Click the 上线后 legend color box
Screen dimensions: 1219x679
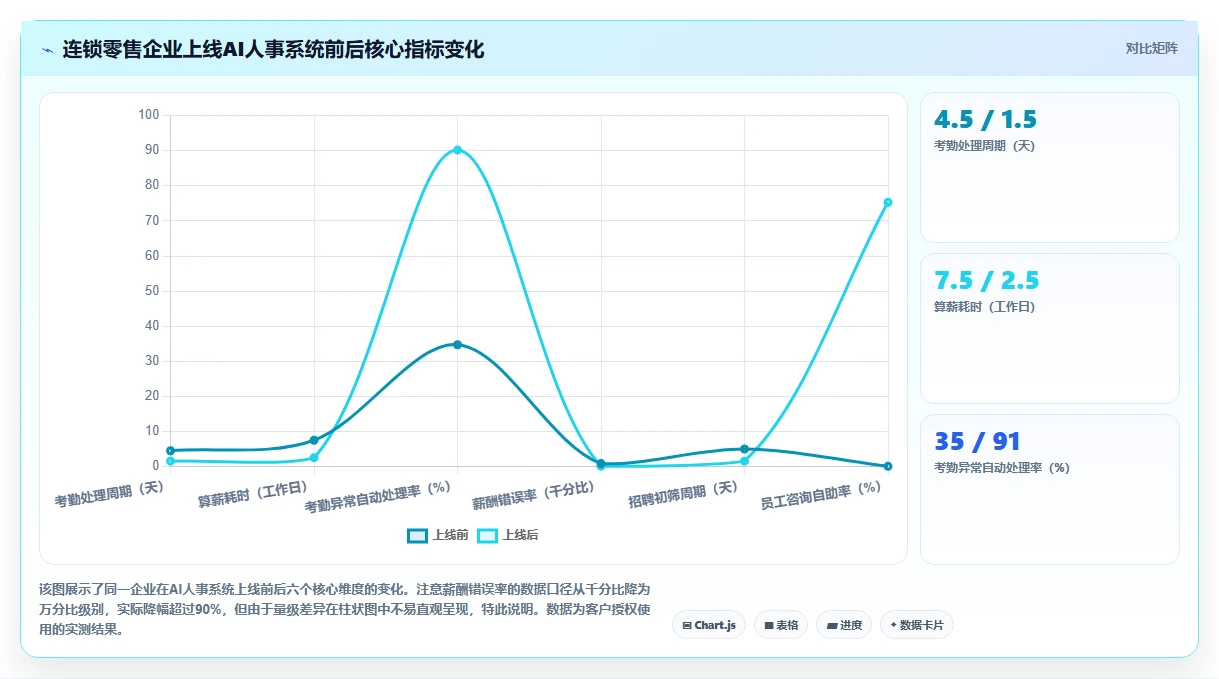pos(487,535)
